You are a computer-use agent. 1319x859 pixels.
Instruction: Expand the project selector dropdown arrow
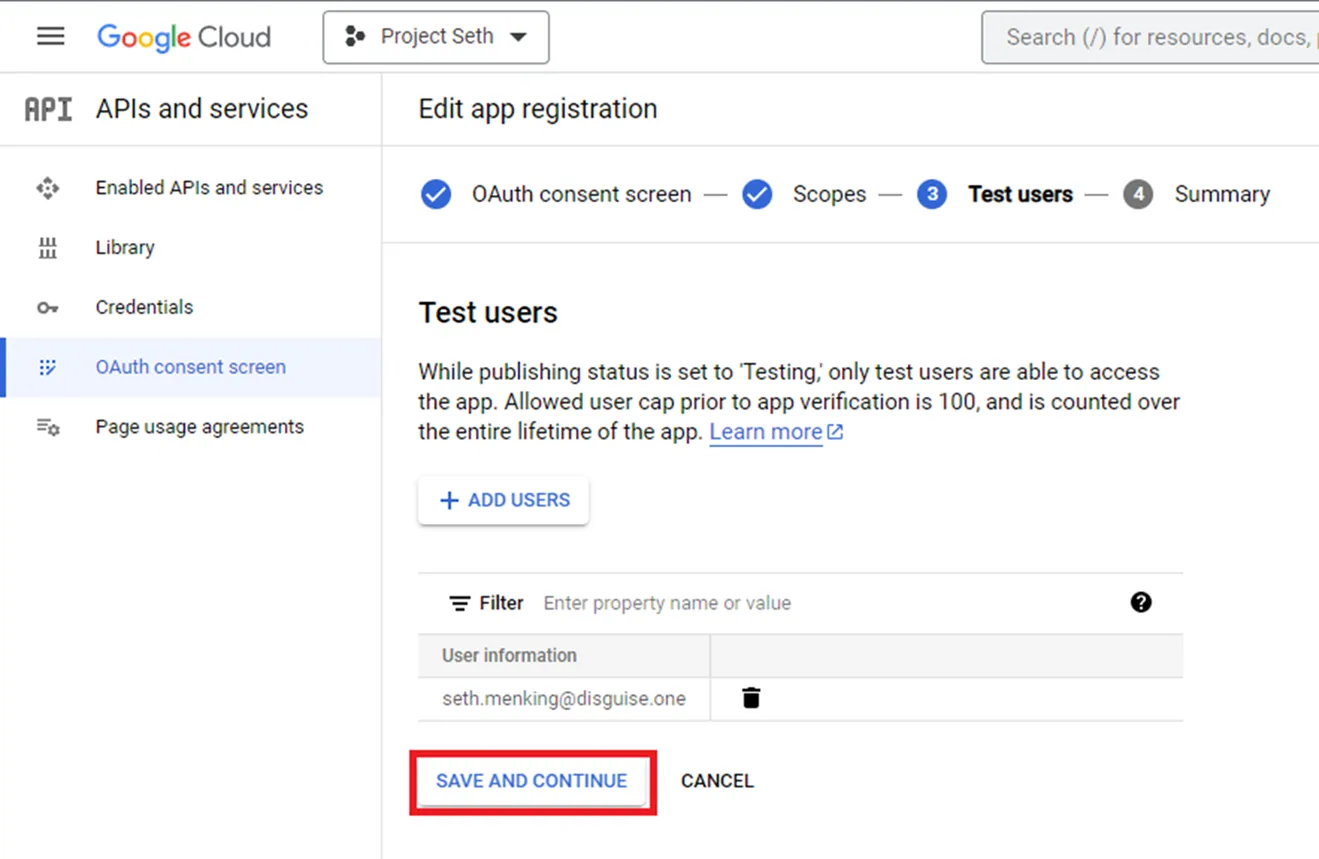pos(519,36)
